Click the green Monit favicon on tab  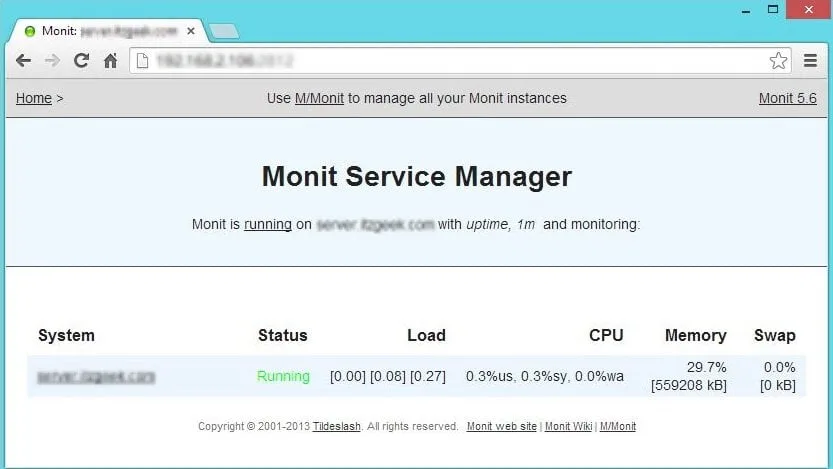point(30,31)
